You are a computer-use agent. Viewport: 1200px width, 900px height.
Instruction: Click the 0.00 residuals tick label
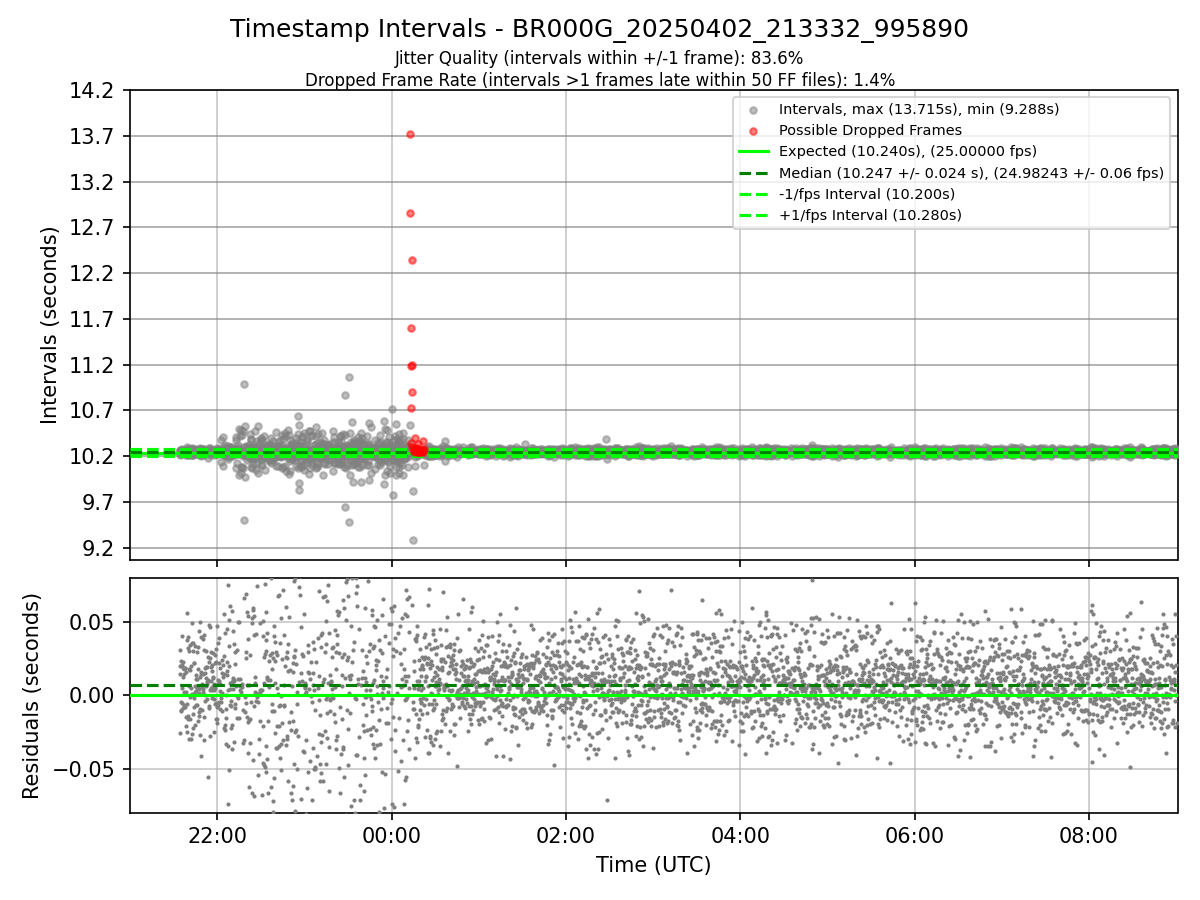coord(92,695)
